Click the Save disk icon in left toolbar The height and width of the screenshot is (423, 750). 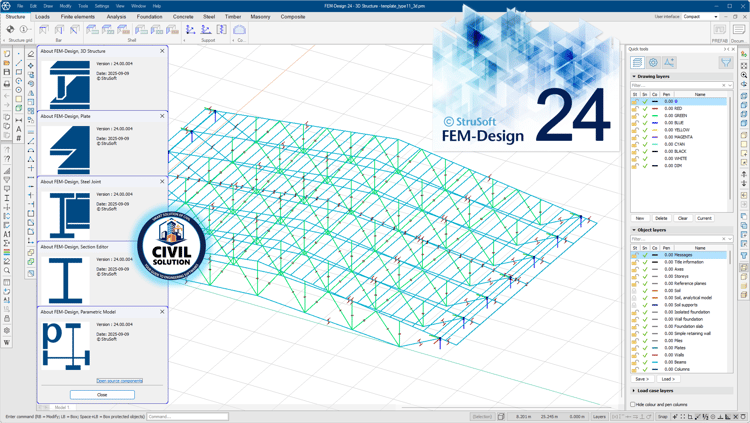[7, 72]
